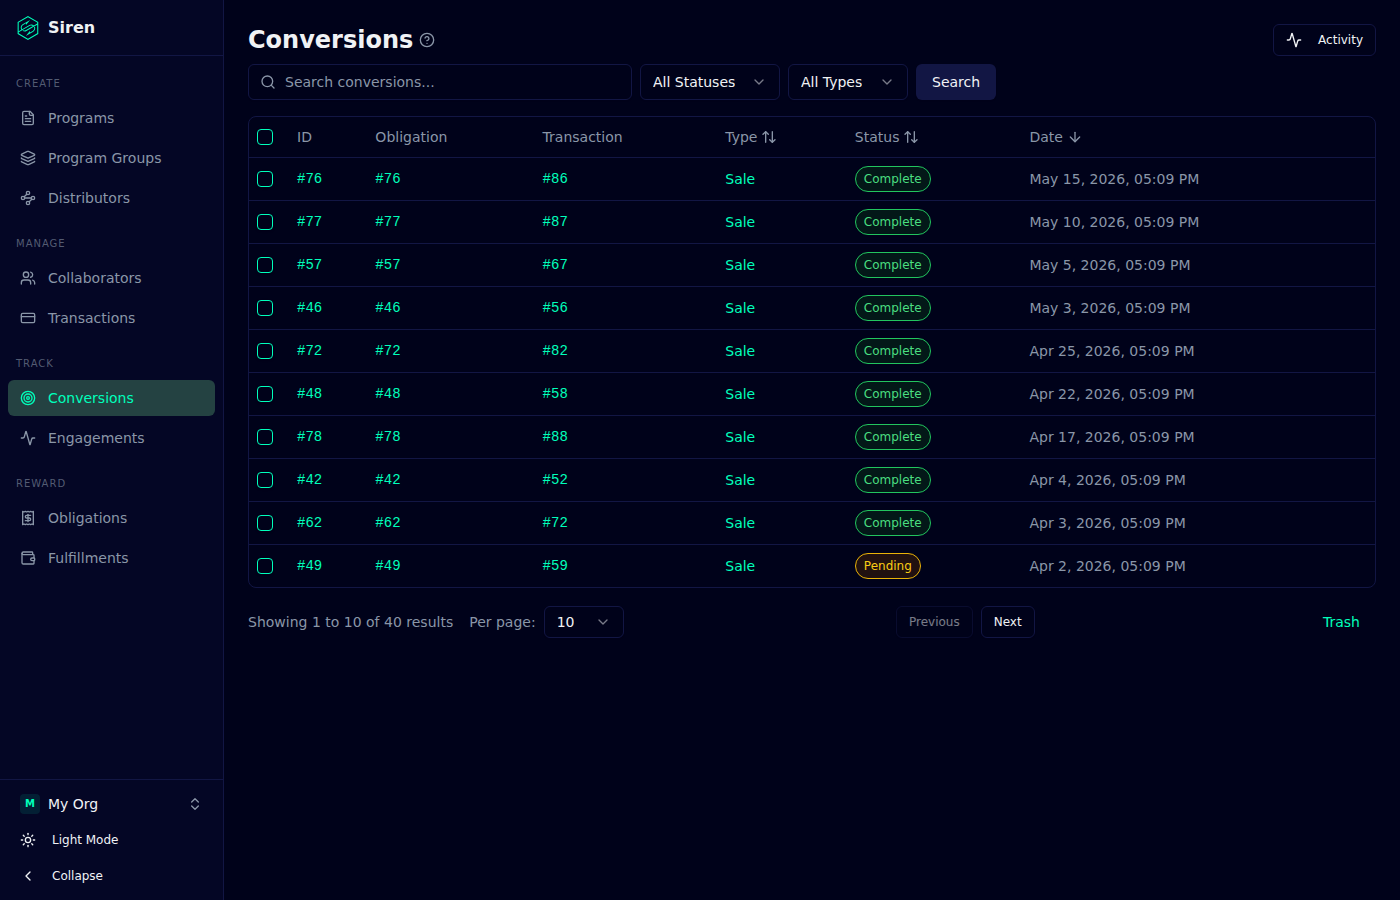Open obligation #77 link

(388, 221)
